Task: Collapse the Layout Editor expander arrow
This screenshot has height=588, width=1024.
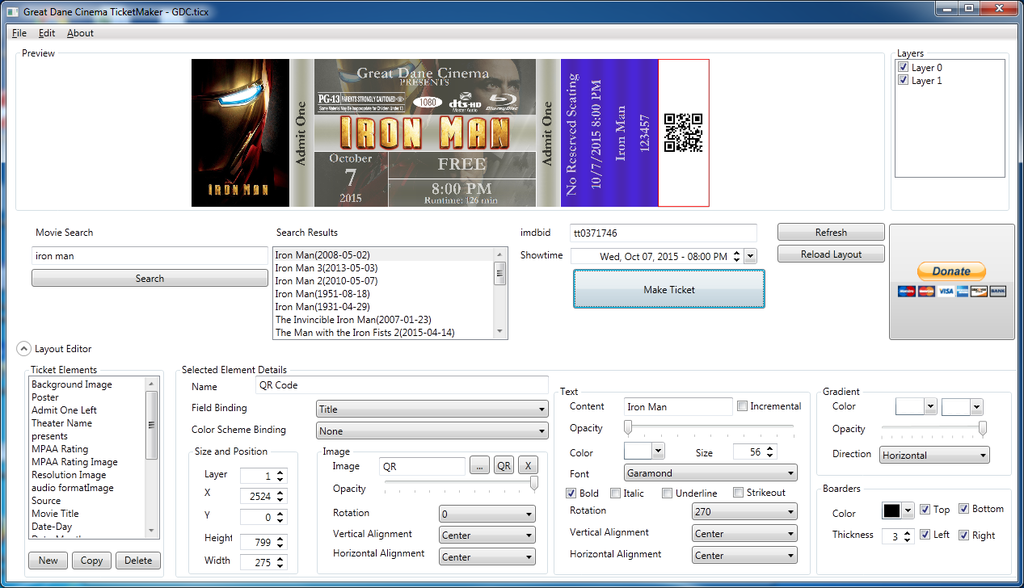Action: [24, 349]
